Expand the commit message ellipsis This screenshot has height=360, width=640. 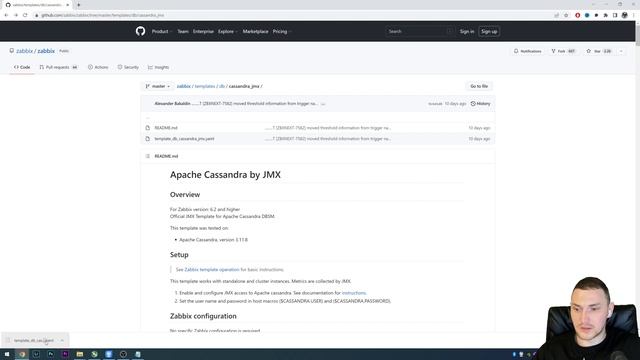tap(323, 104)
